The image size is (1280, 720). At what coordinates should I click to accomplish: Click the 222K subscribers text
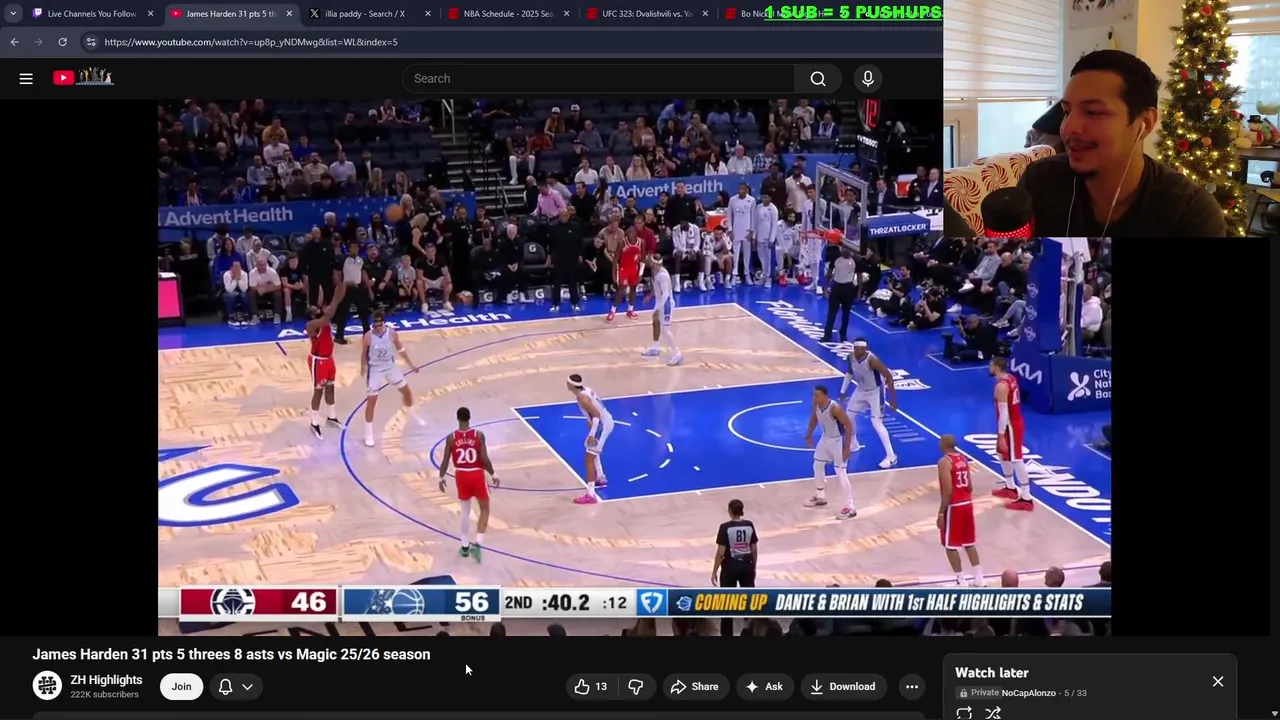(x=104, y=694)
